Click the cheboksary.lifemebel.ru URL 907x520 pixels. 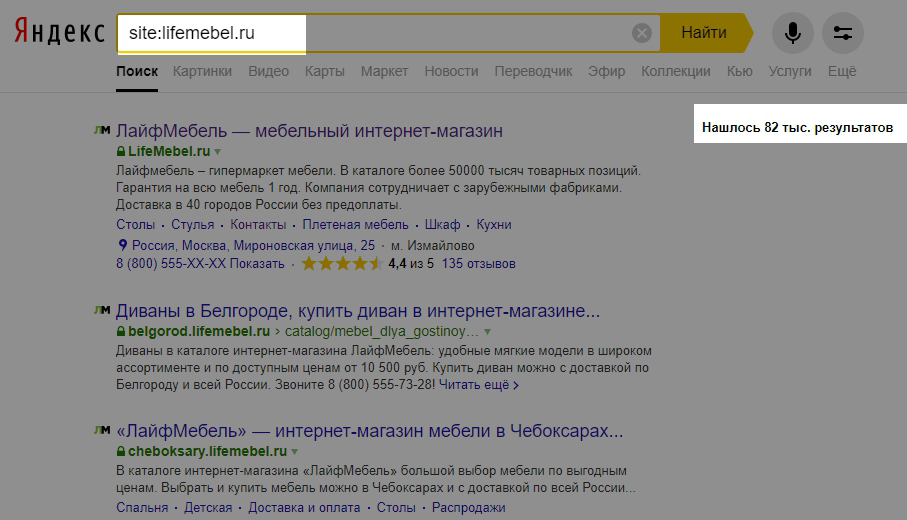208,451
